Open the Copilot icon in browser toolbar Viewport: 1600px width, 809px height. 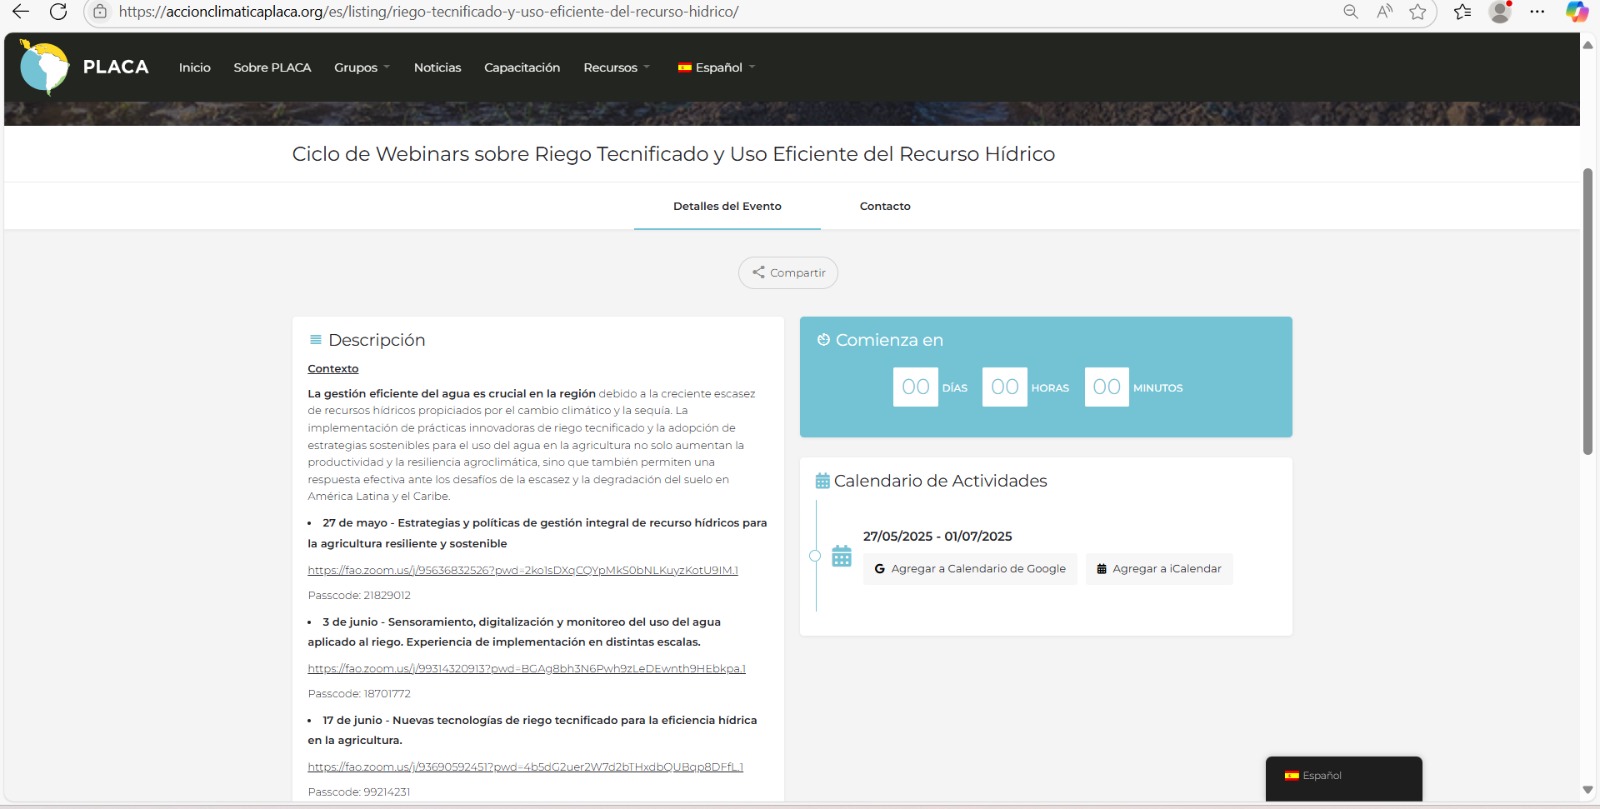[x=1577, y=12]
